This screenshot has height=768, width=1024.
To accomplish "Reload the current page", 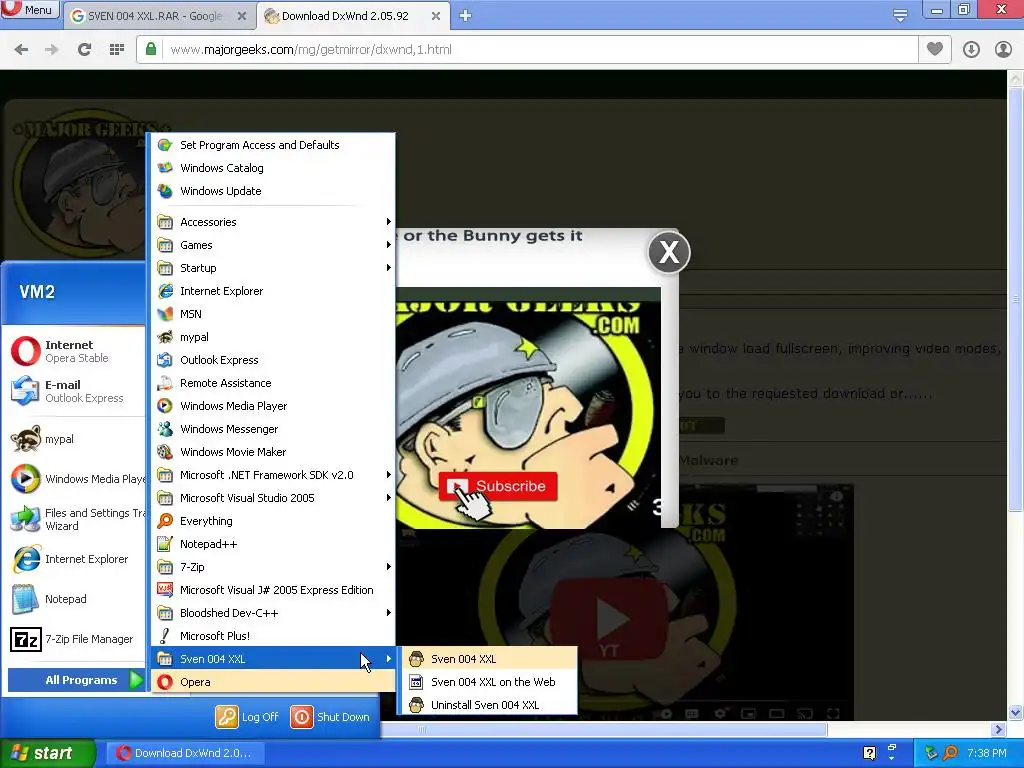I will pyautogui.click(x=84, y=50).
